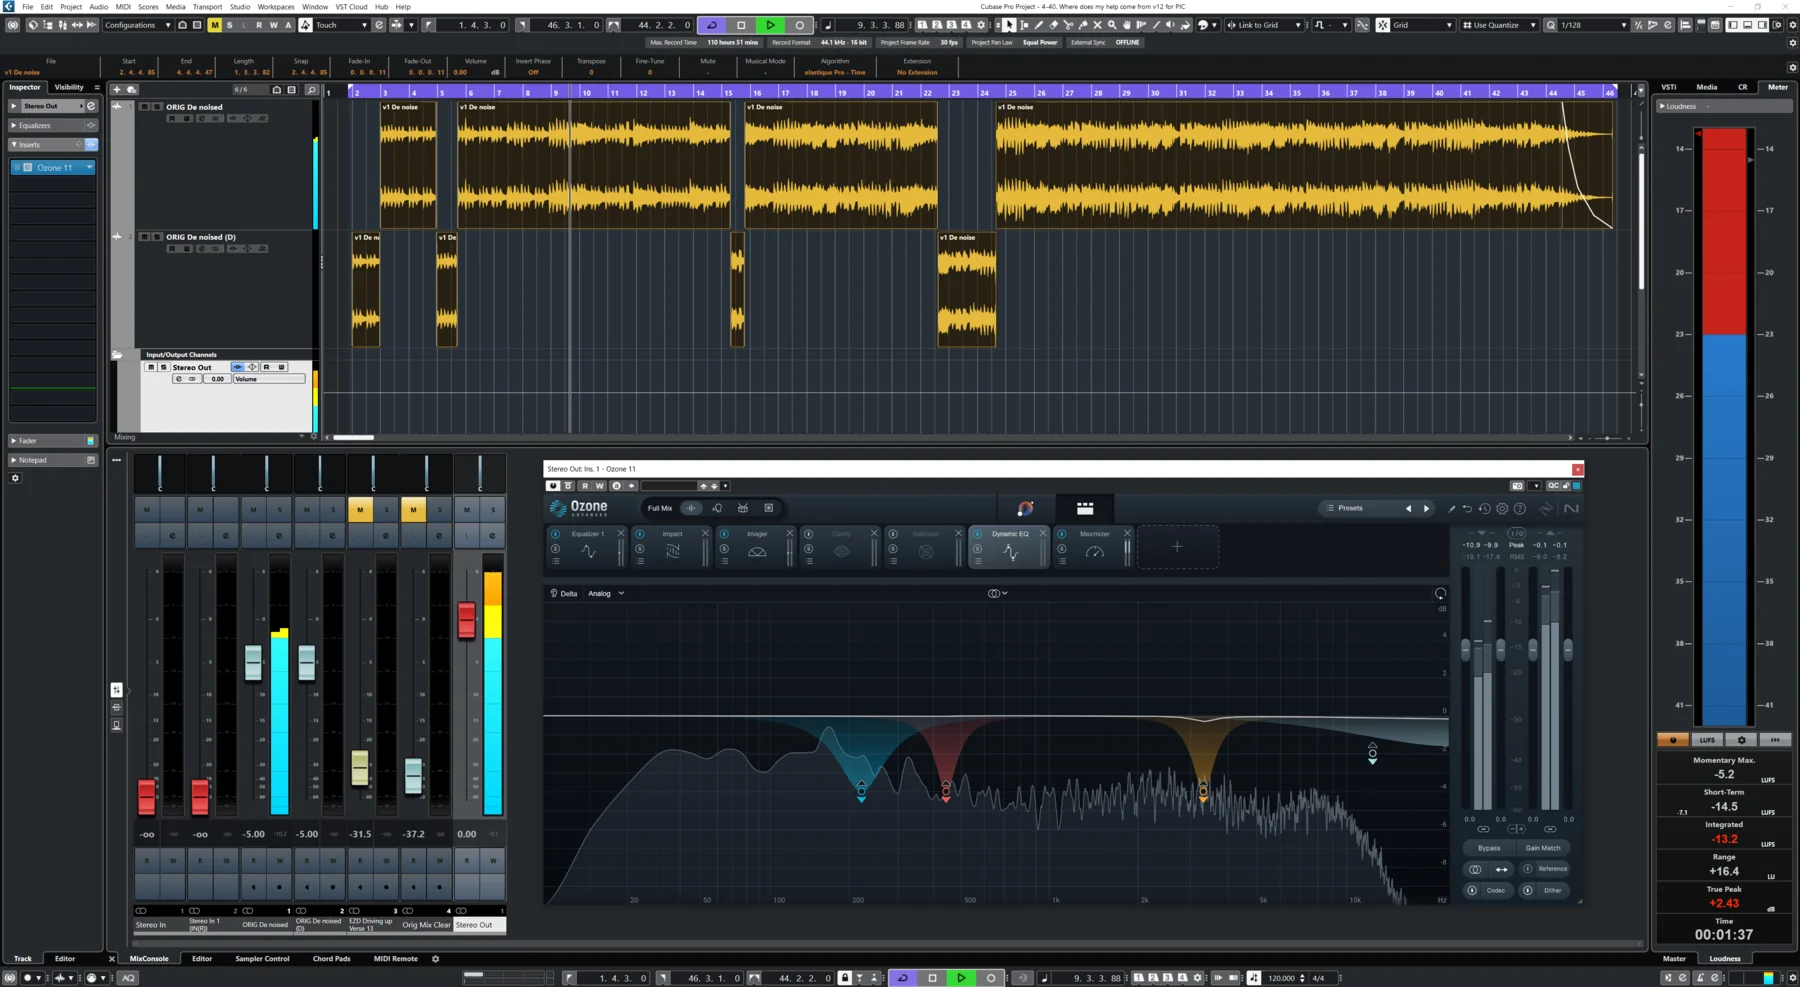This screenshot has height=987, width=1800.
Task: Toggle global Mute state in top toolbar
Action: (x=214, y=25)
